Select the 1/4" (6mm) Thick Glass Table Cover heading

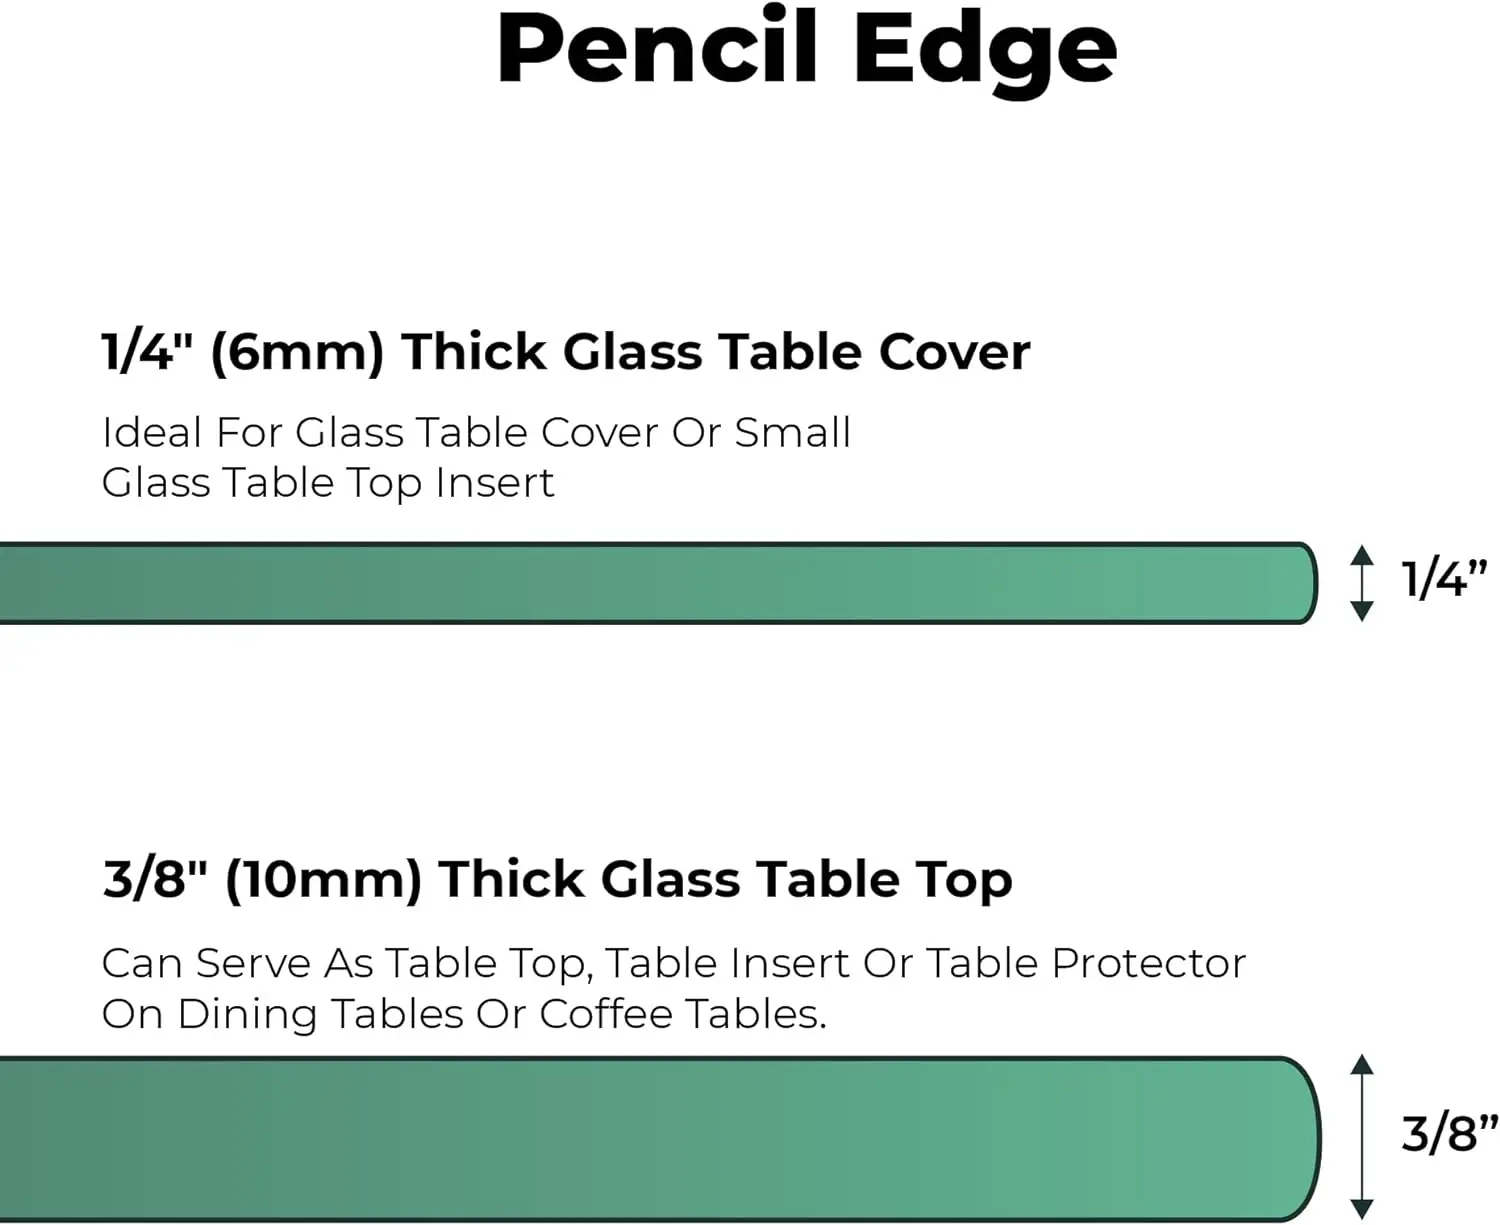click(x=566, y=352)
